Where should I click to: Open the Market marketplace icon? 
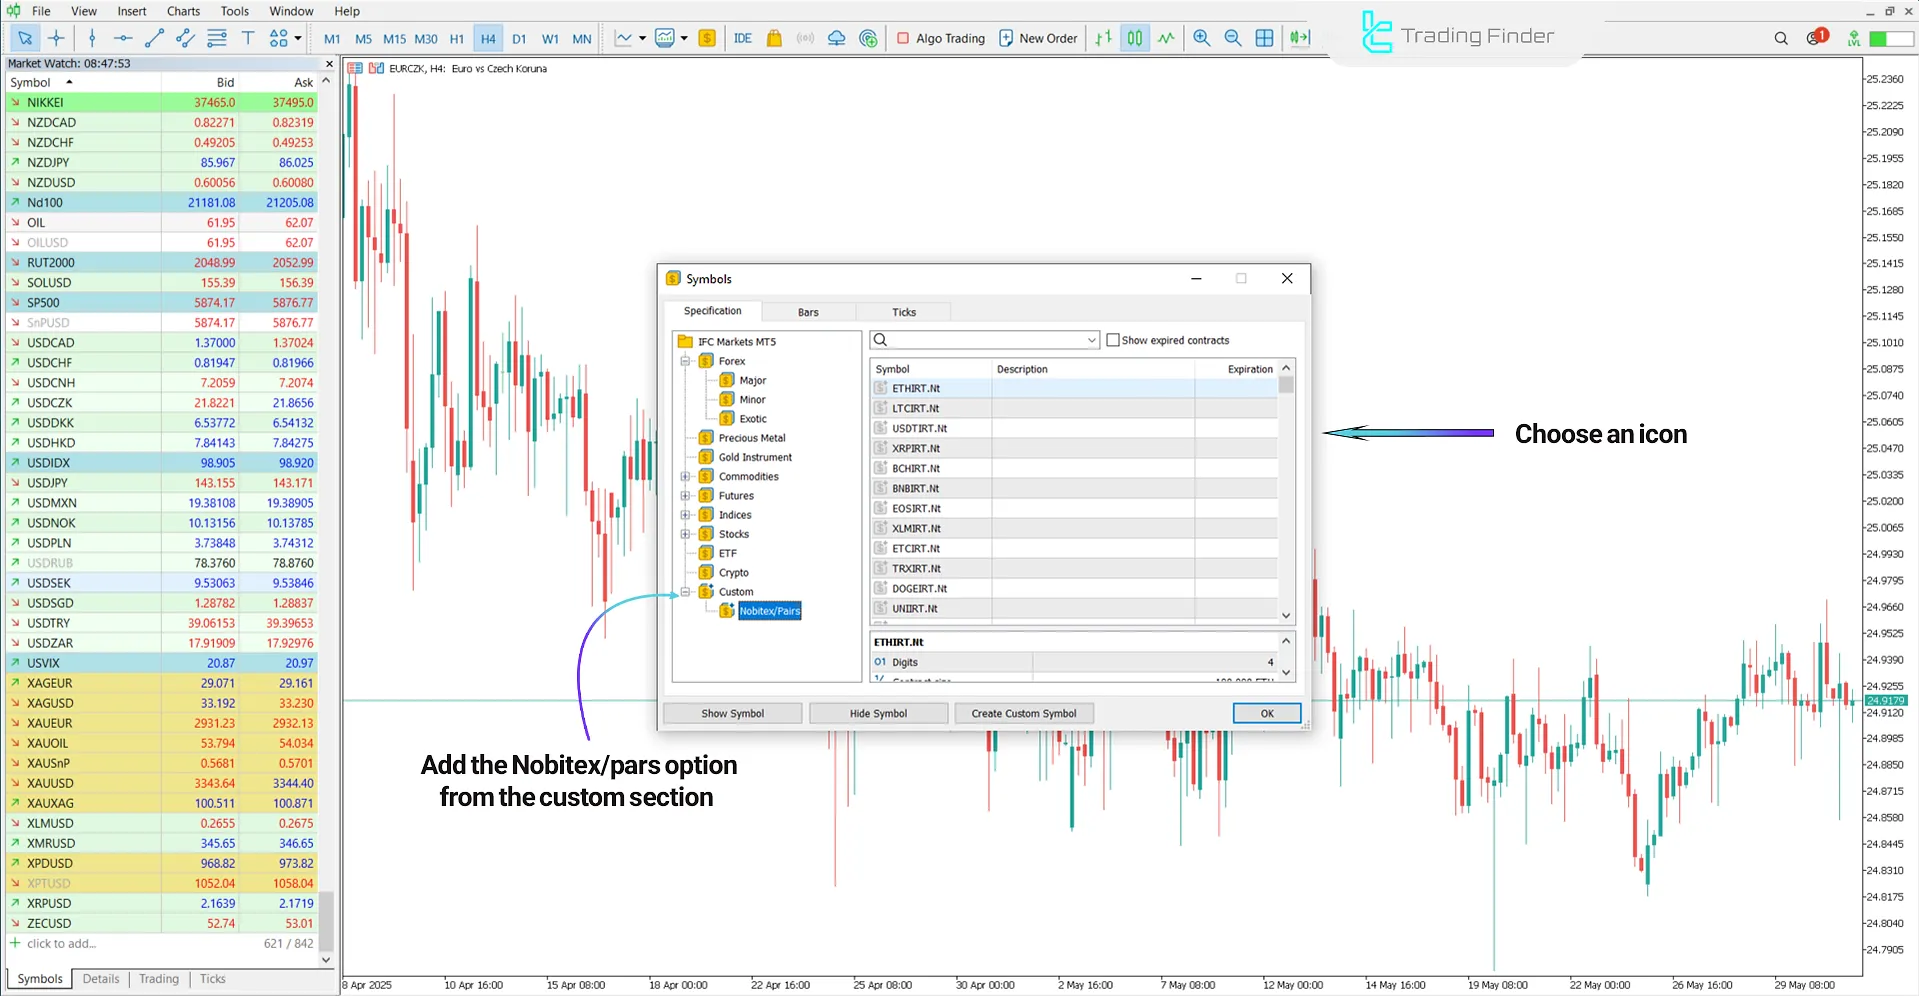[x=774, y=38]
